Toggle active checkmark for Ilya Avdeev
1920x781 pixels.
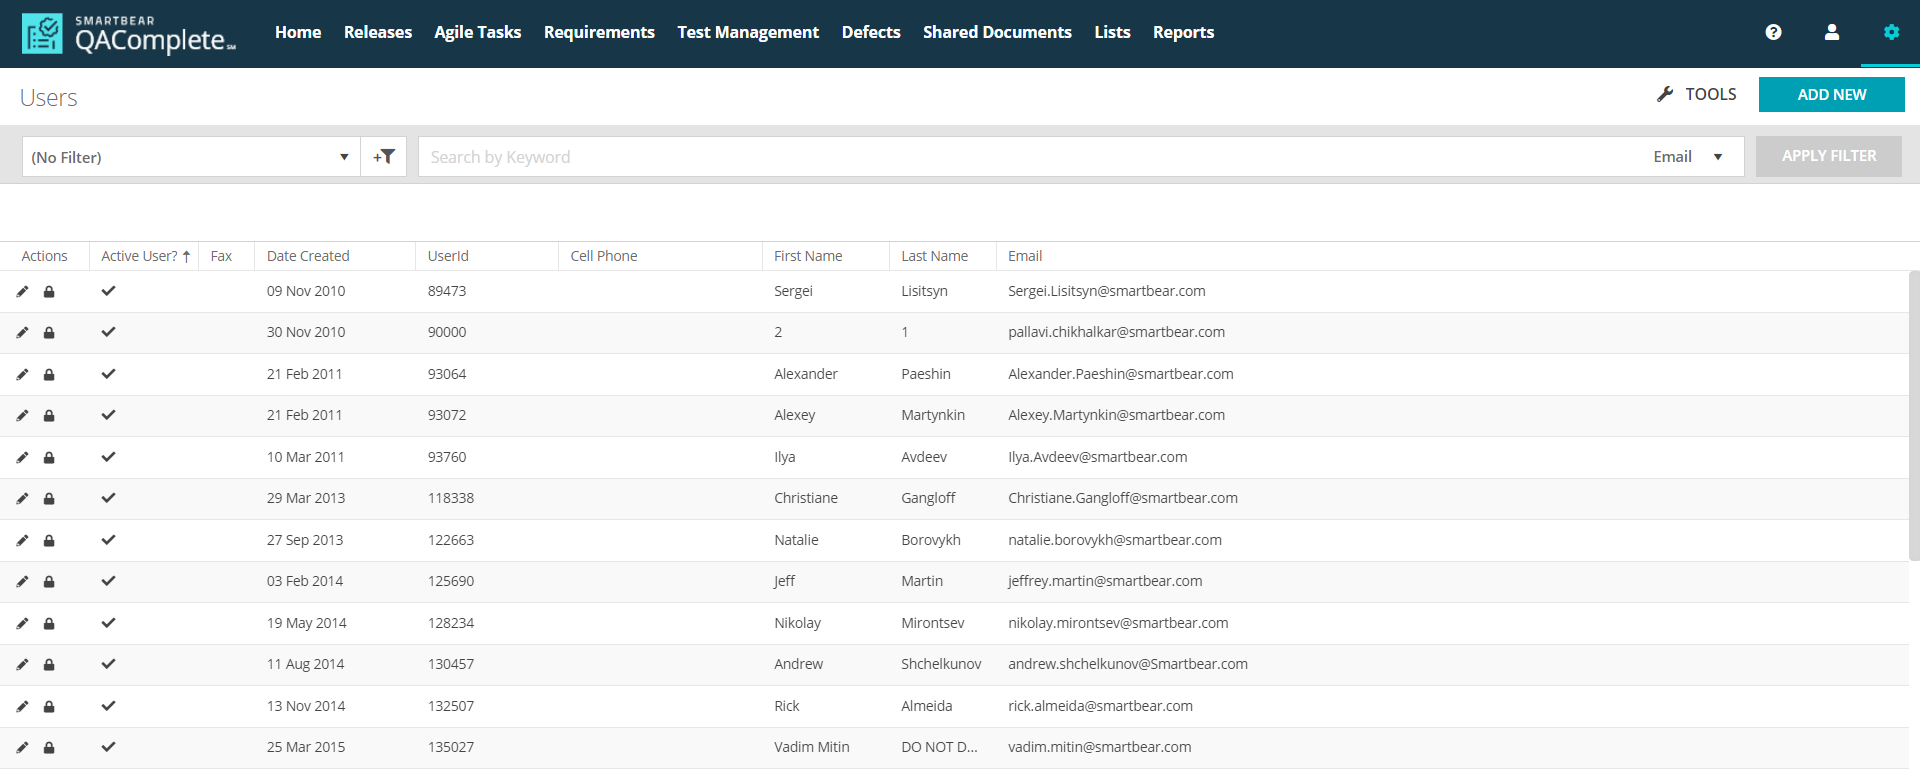108,457
